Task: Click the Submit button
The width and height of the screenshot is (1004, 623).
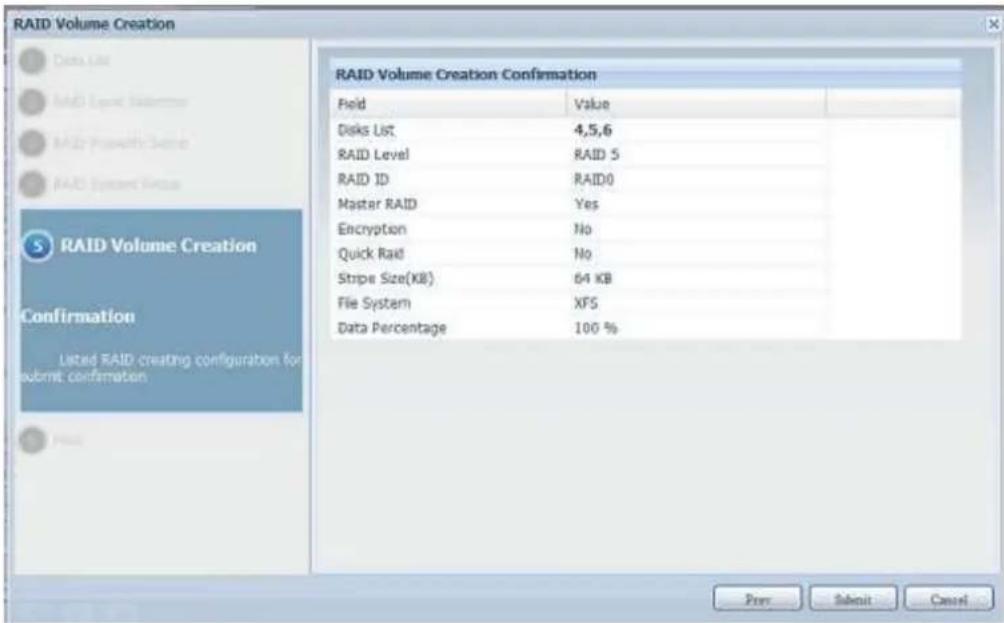Action: [x=853, y=599]
